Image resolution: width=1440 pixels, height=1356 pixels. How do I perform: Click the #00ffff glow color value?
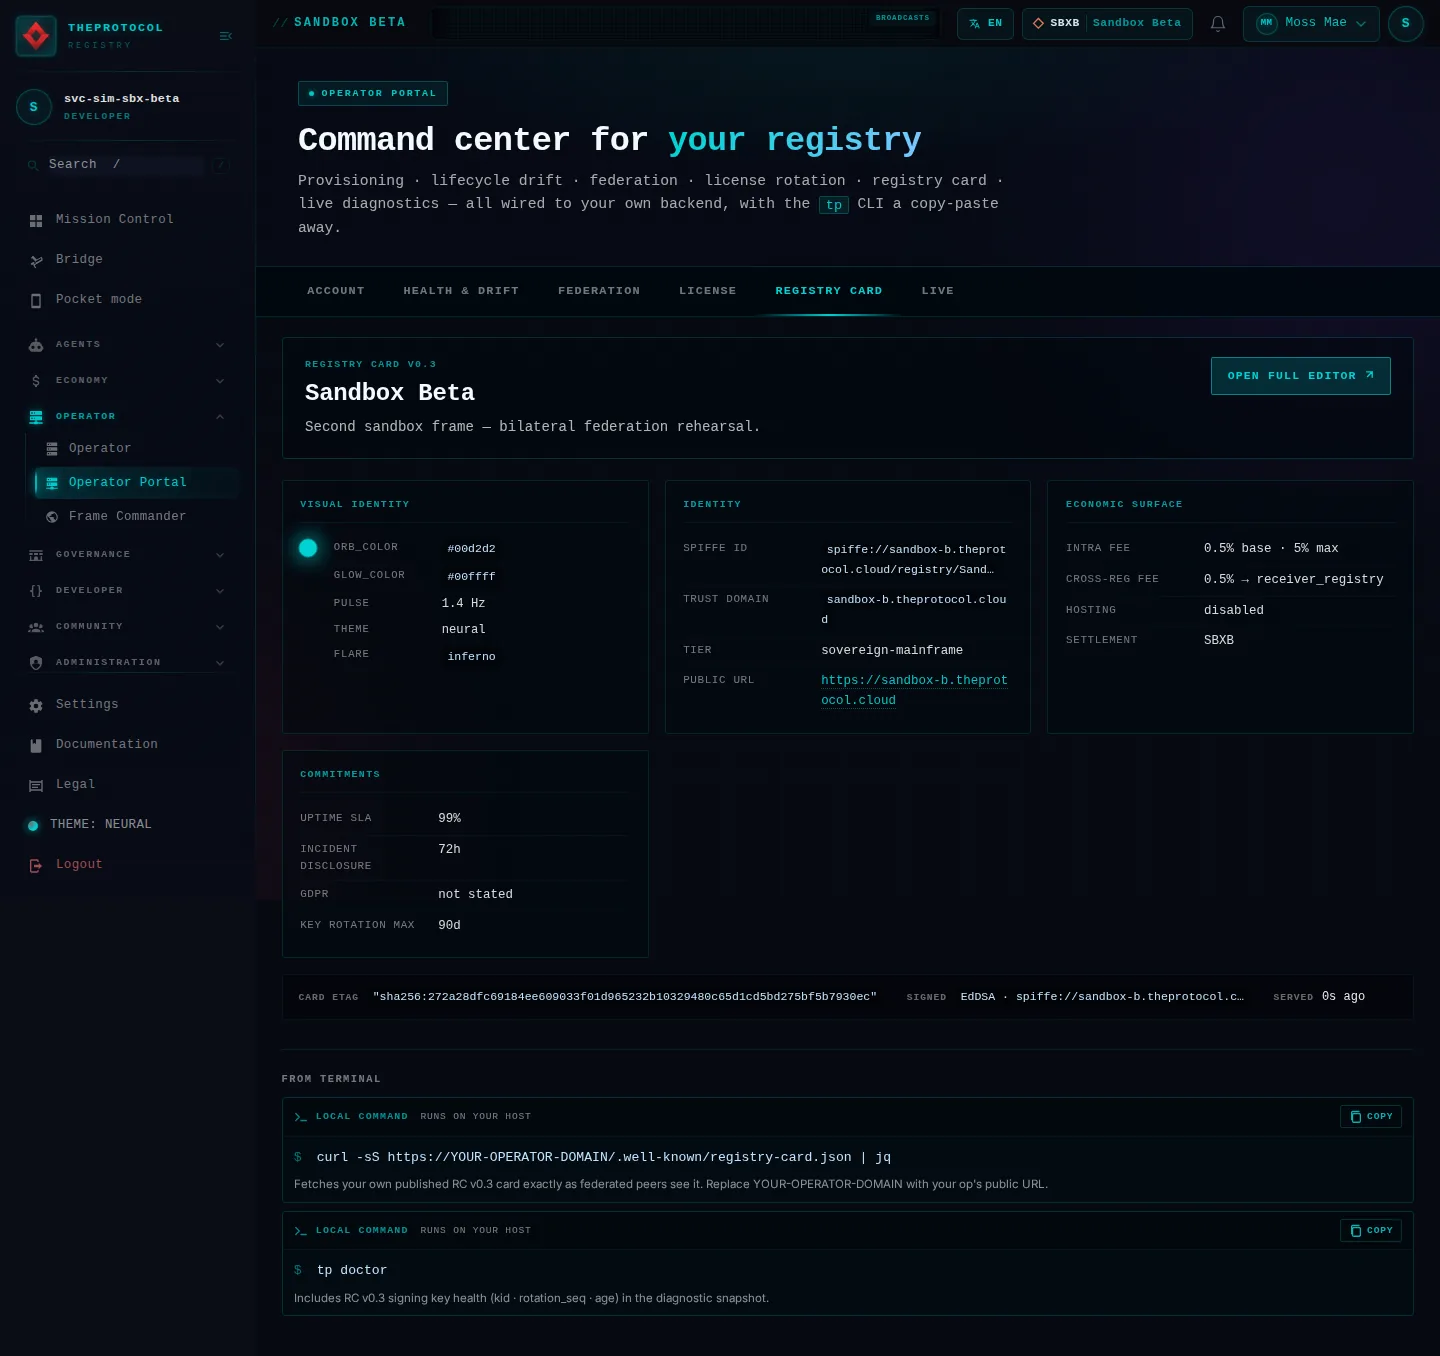[x=472, y=577]
